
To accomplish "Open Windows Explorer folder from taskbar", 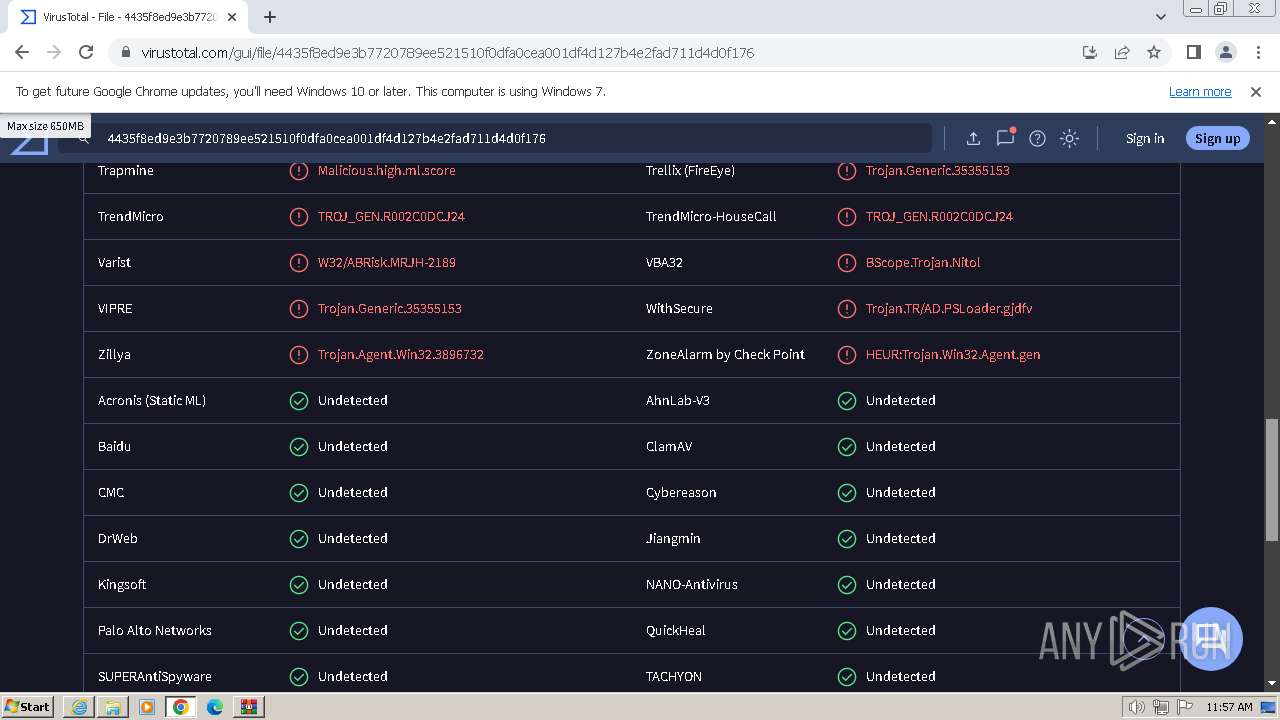I will [113, 707].
